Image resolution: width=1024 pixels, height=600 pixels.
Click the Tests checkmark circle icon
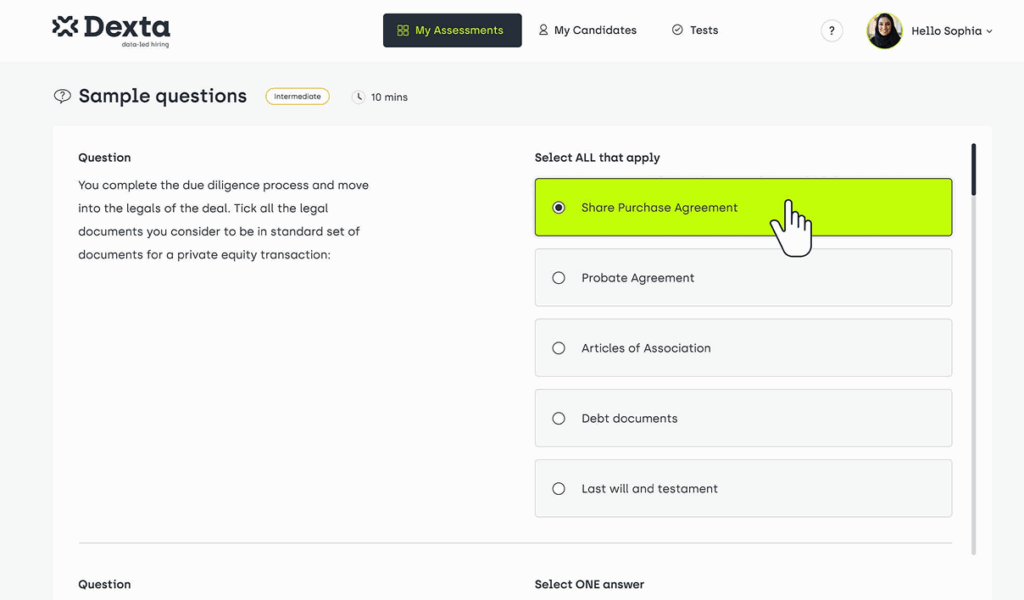[x=677, y=30]
